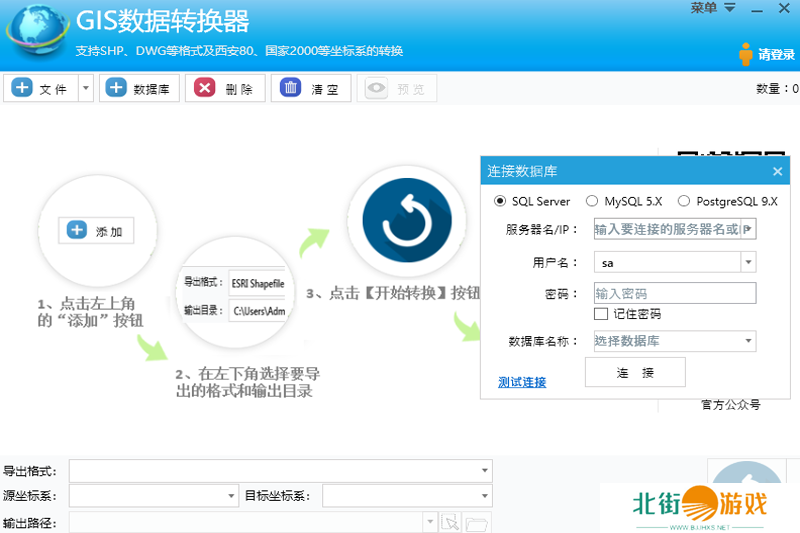The image size is (800, 533).
Task: Click the 测试连接 test connection link
Action: coord(522,382)
